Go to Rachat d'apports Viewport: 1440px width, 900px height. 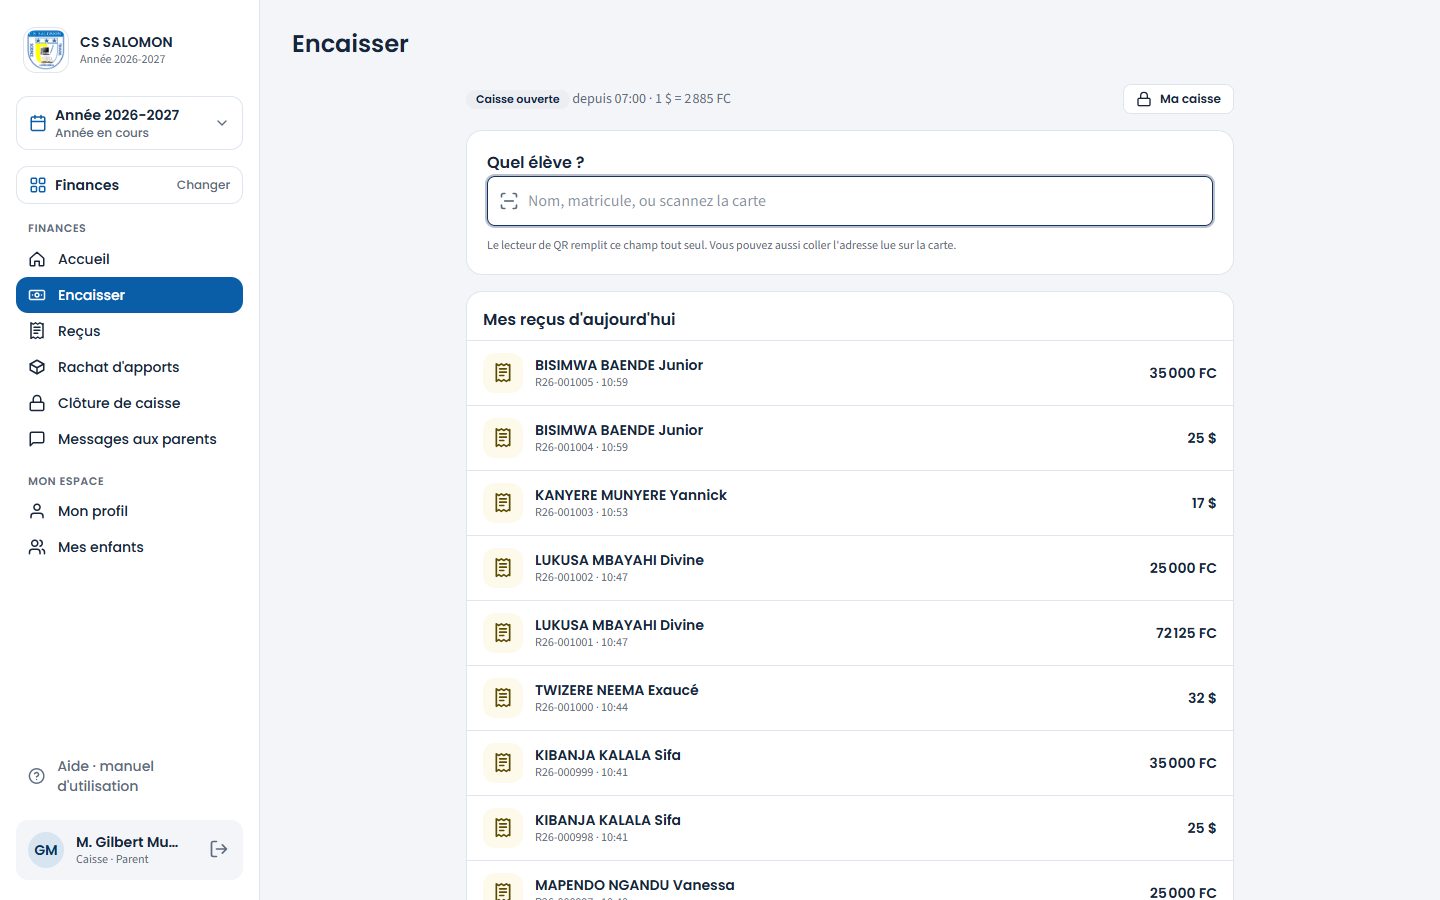click(129, 367)
